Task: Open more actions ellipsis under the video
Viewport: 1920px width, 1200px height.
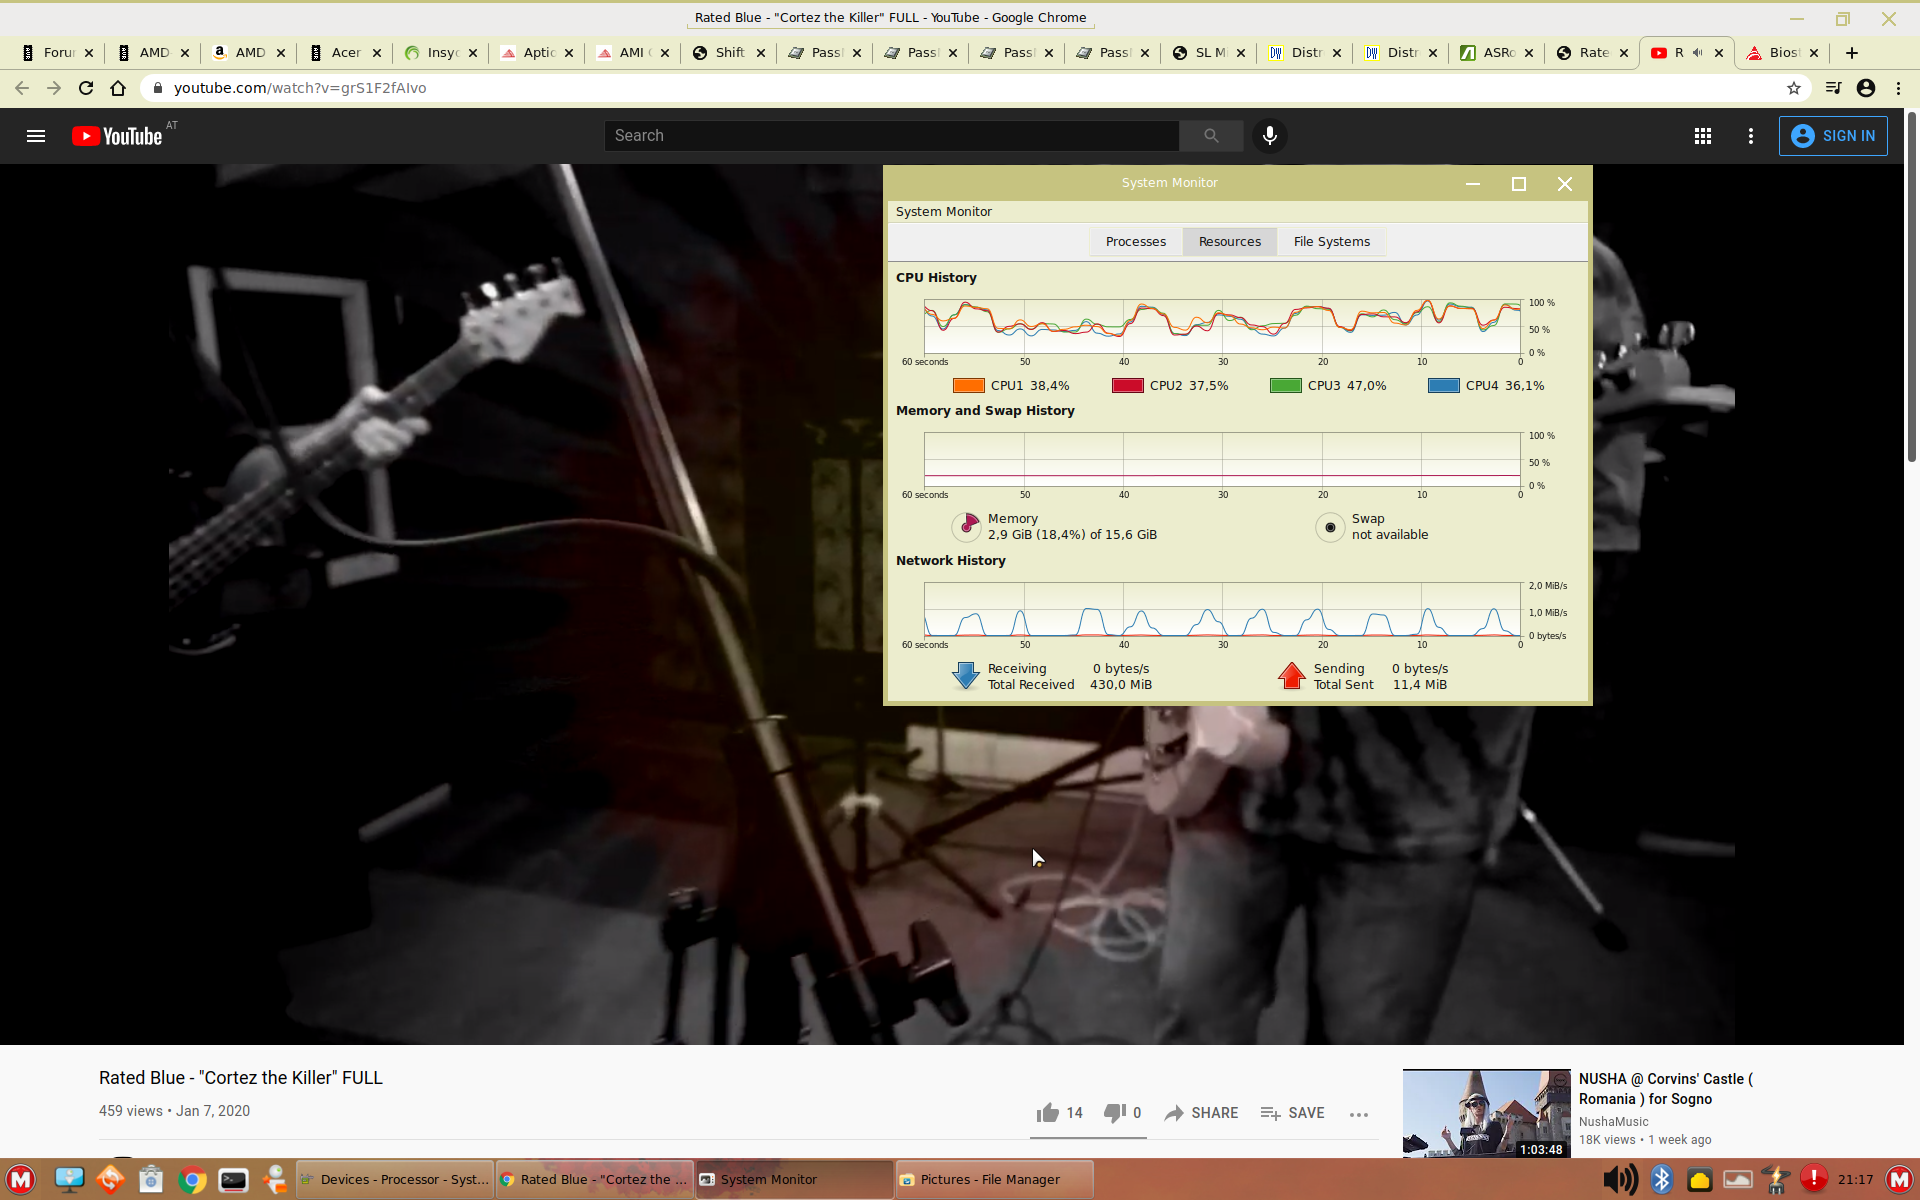Action: coord(1359,1114)
